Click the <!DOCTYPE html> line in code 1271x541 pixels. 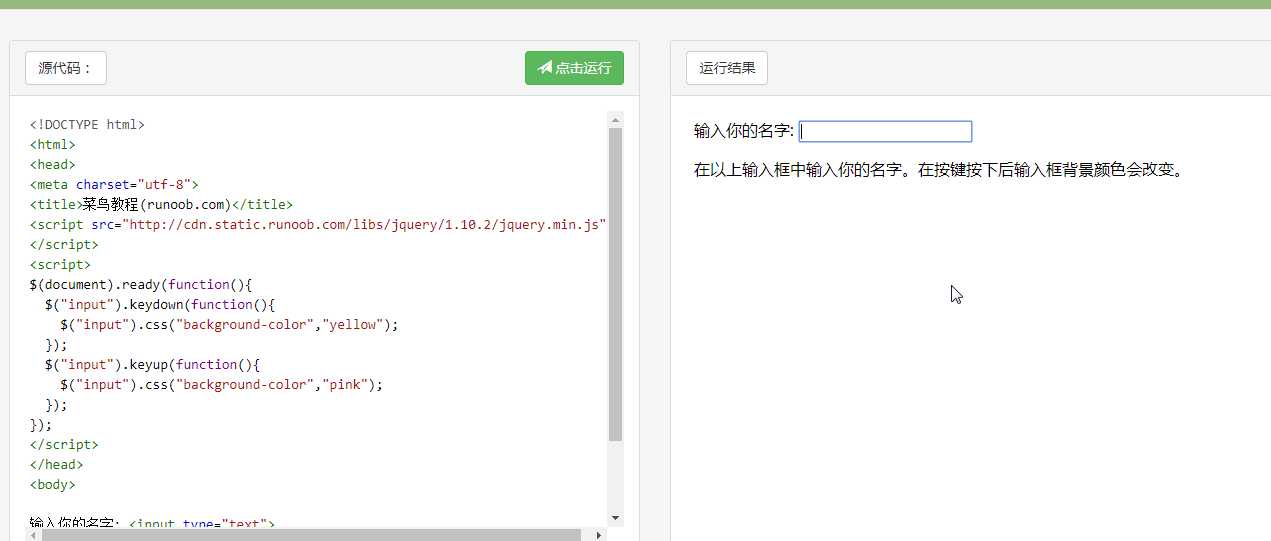(x=87, y=125)
